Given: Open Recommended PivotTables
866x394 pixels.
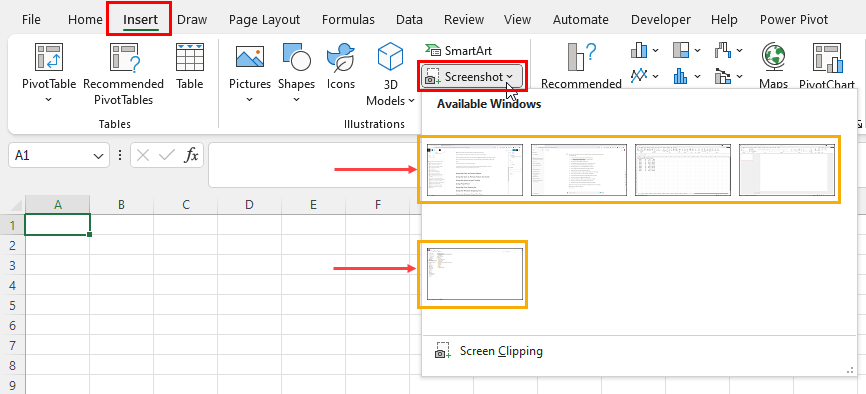Looking at the screenshot, I should coord(124,75).
